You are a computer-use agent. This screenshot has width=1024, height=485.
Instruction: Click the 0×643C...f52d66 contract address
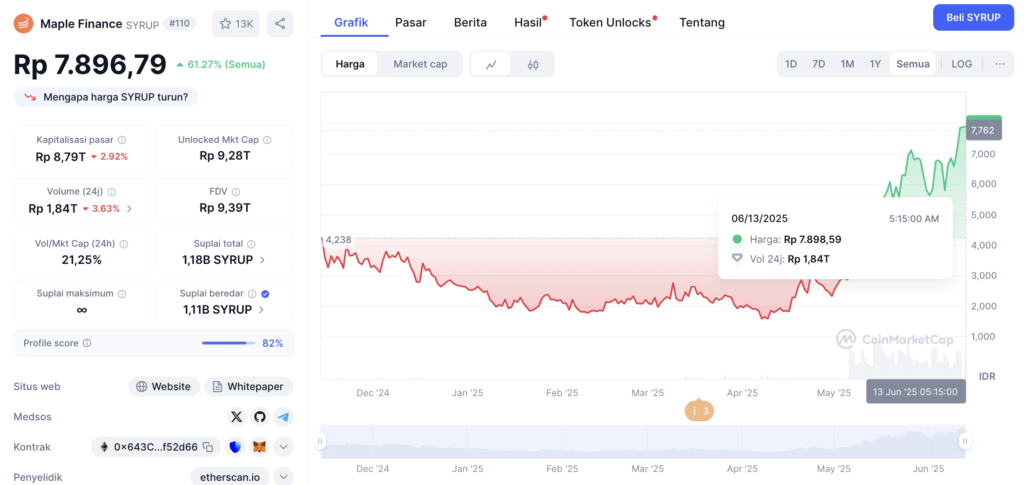(x=155, y=447)
